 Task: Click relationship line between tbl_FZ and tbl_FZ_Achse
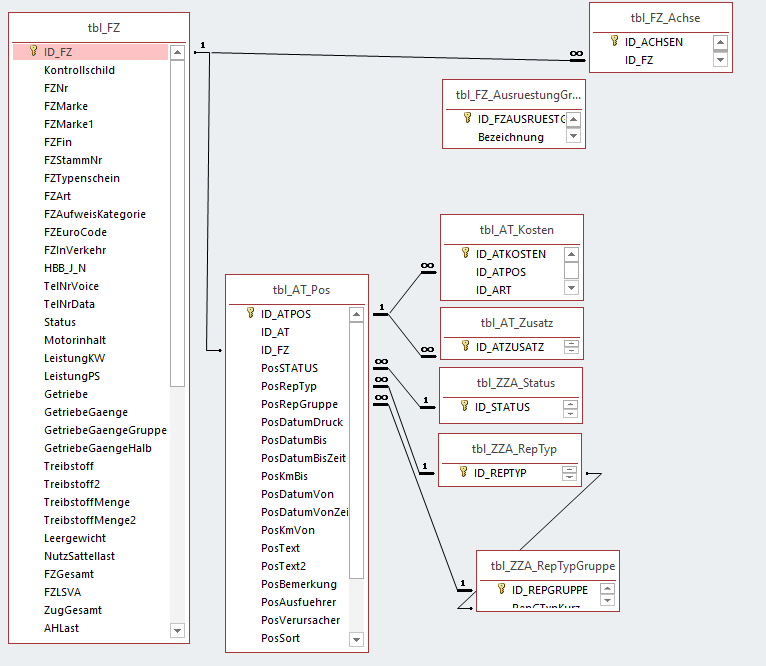(x=391, y=56)
